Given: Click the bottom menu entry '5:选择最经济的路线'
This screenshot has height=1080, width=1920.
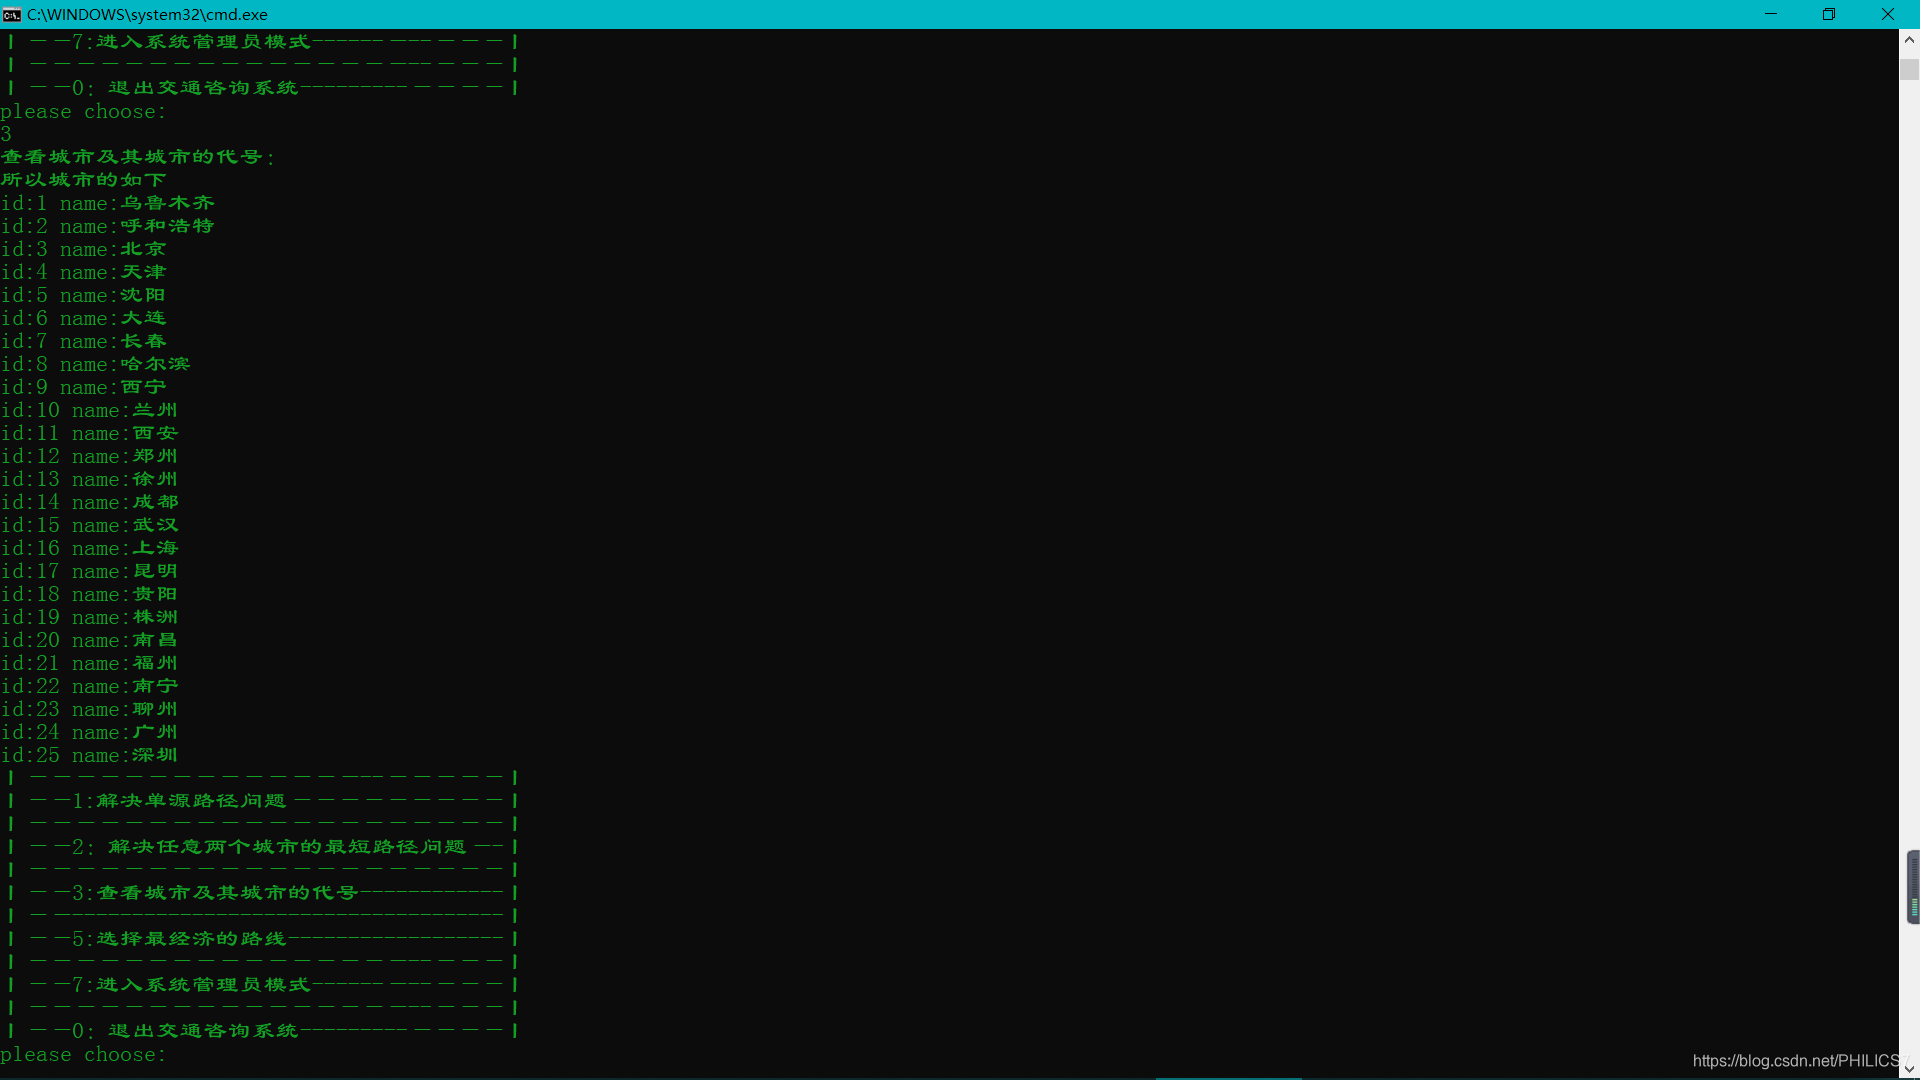Looking at the screenshot, I should click(190, 939).
